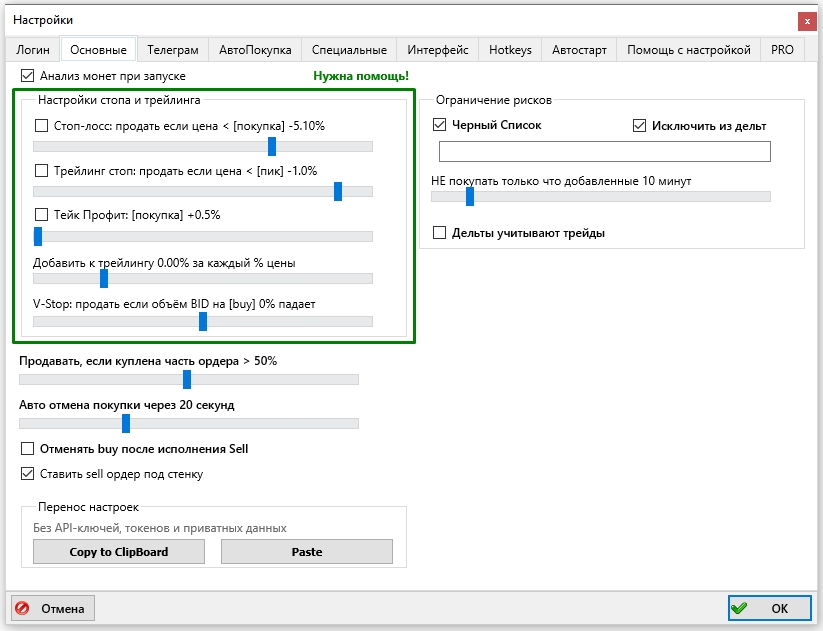Image resolution: width=823 pixels, height=631 pixels.
Task: Click the Добавить к трейлингу slider handle
Action: coord(104,279)
